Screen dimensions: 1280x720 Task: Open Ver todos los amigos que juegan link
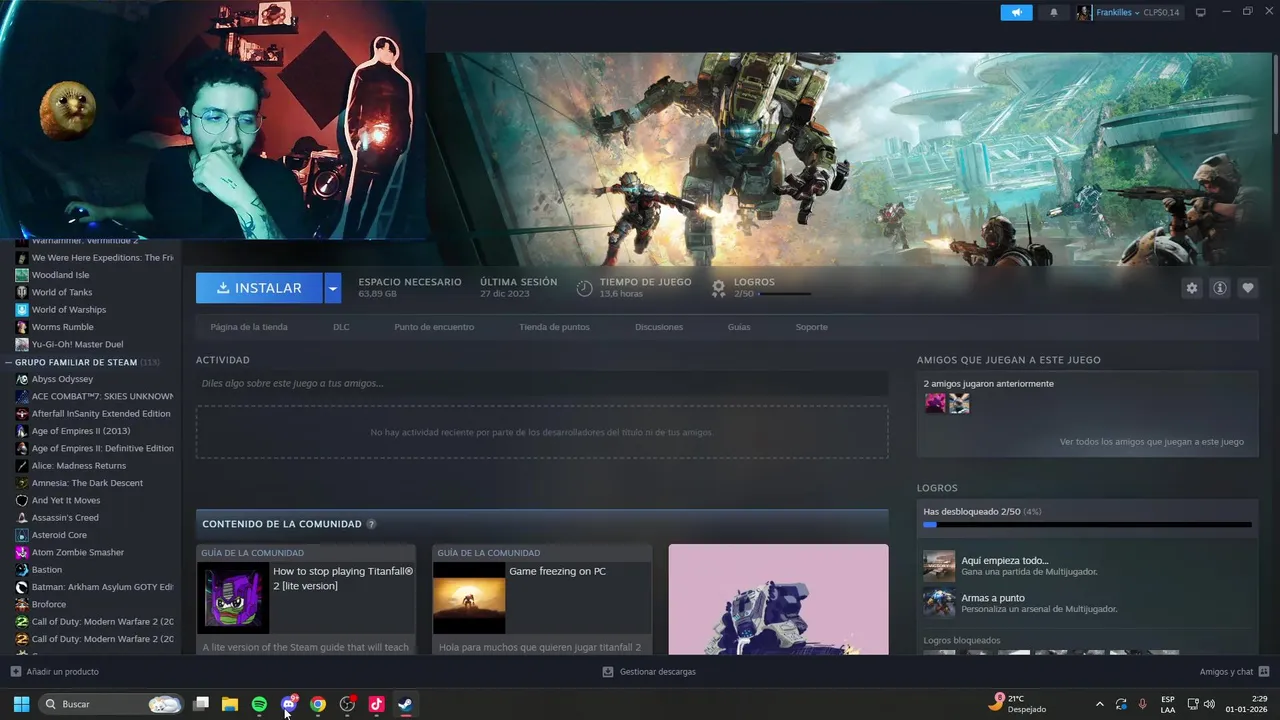[x=1151, y=442]
